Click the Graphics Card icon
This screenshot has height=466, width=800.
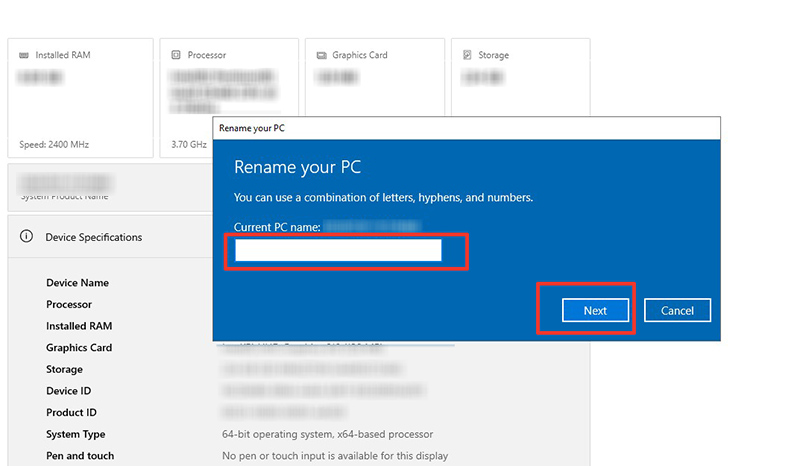coord(321,55)
